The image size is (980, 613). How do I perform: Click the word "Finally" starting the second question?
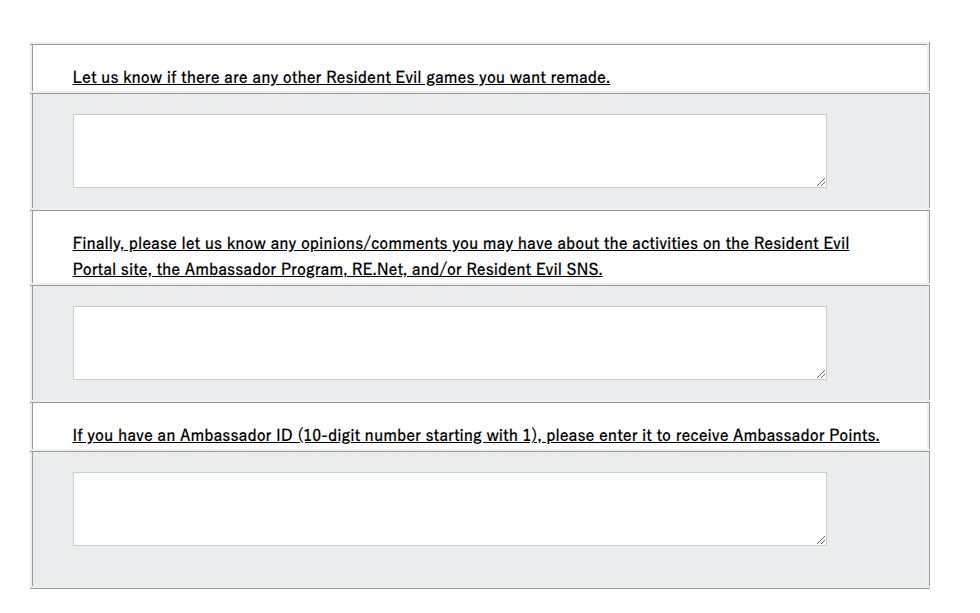[x=98, y=244]
